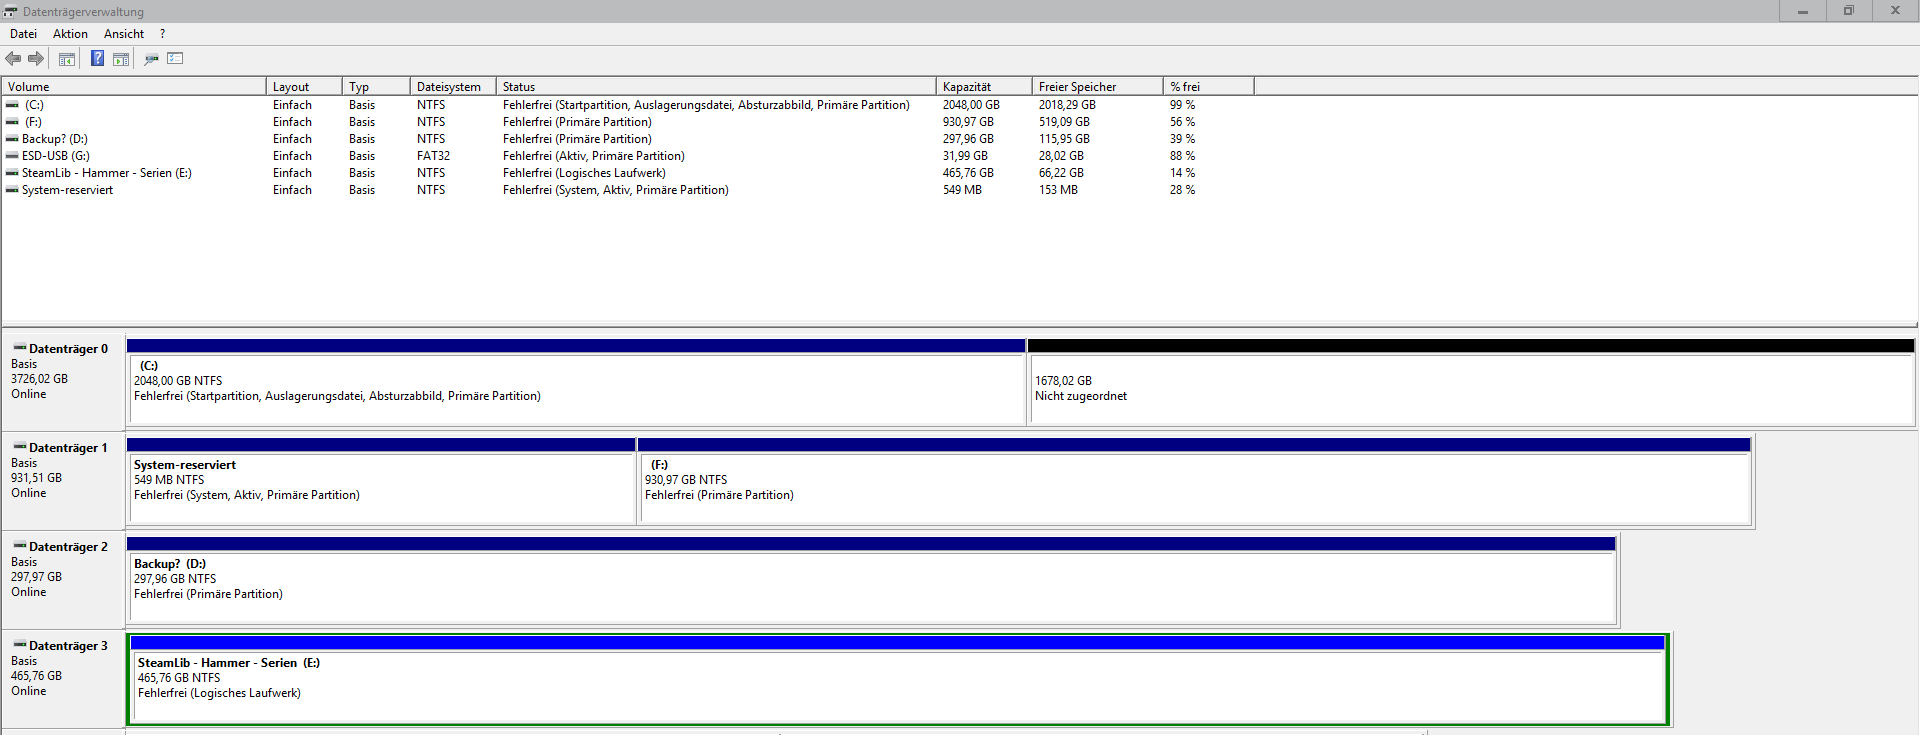The image size is (1920, 735).
Task: Select Backup? (D:) in the volume list
Action: pos(55,139)
